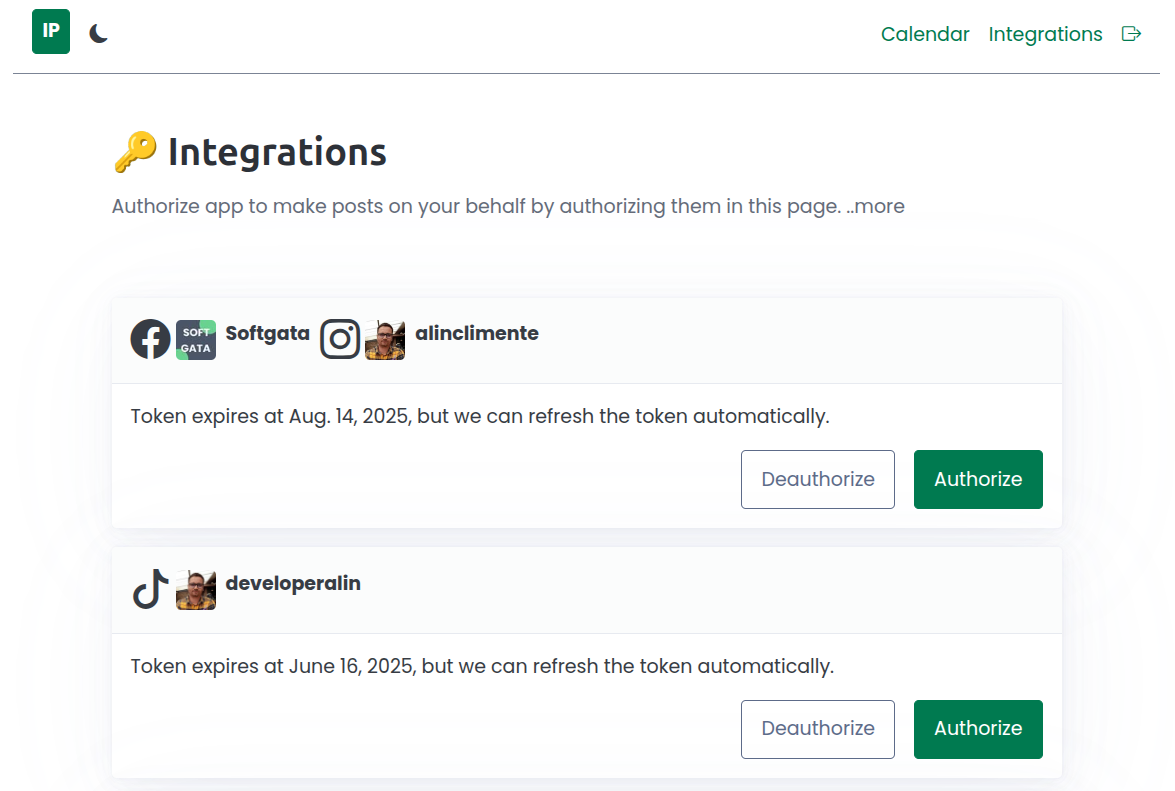This screenshot has height=791, width=1175.
Task: Click the Integrations page heading
Action: click(277, 152)
